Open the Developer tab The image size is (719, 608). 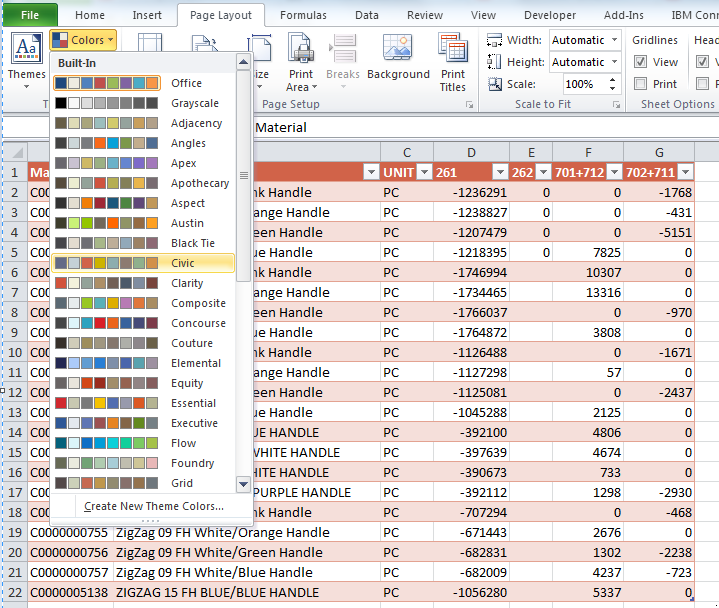[550, 15]
